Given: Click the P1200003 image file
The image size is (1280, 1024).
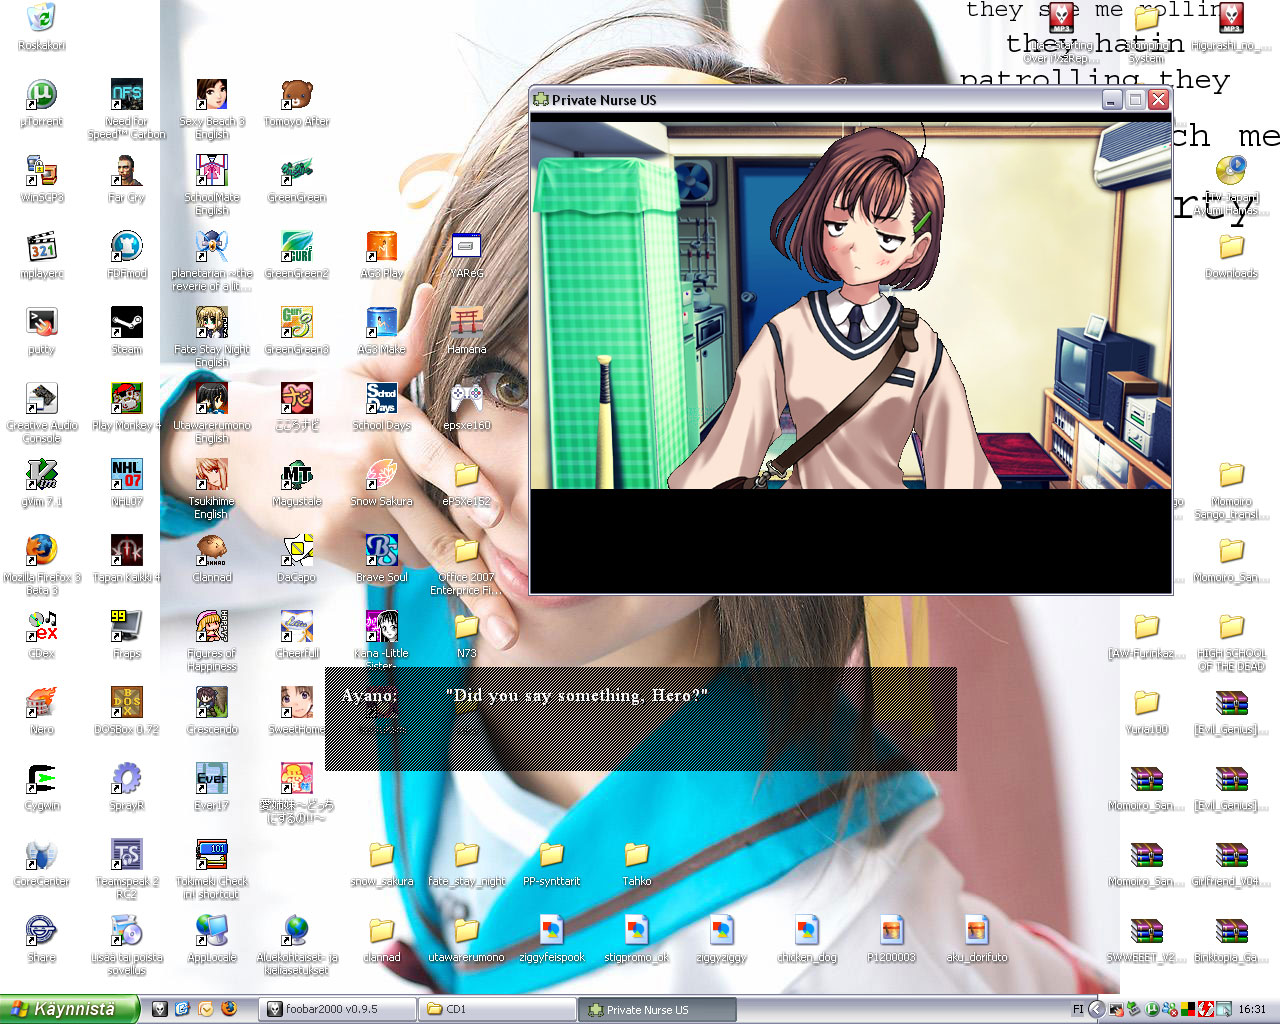Looking at the screenshot, I should coord(892,931).
